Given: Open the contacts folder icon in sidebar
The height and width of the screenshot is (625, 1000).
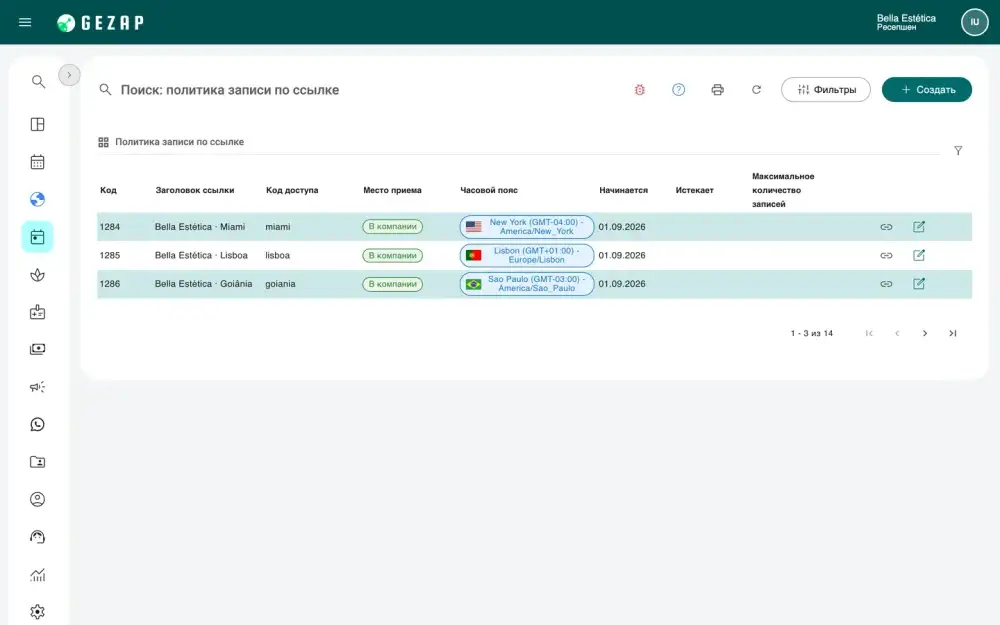Looking at the screenshot, I should click(x=38, y=462).
